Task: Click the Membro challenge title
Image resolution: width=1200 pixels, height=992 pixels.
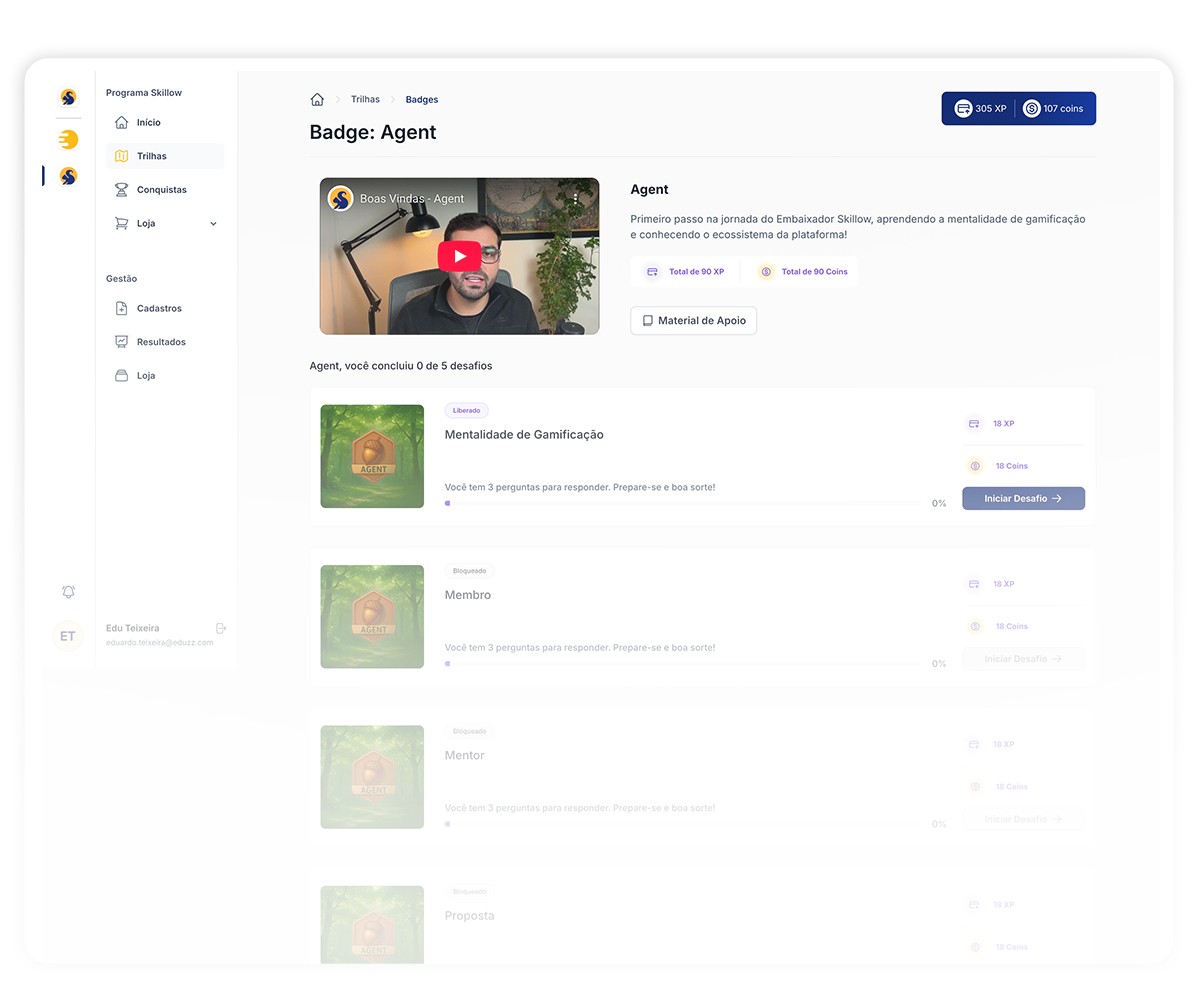Action: (x=468, y=595)
